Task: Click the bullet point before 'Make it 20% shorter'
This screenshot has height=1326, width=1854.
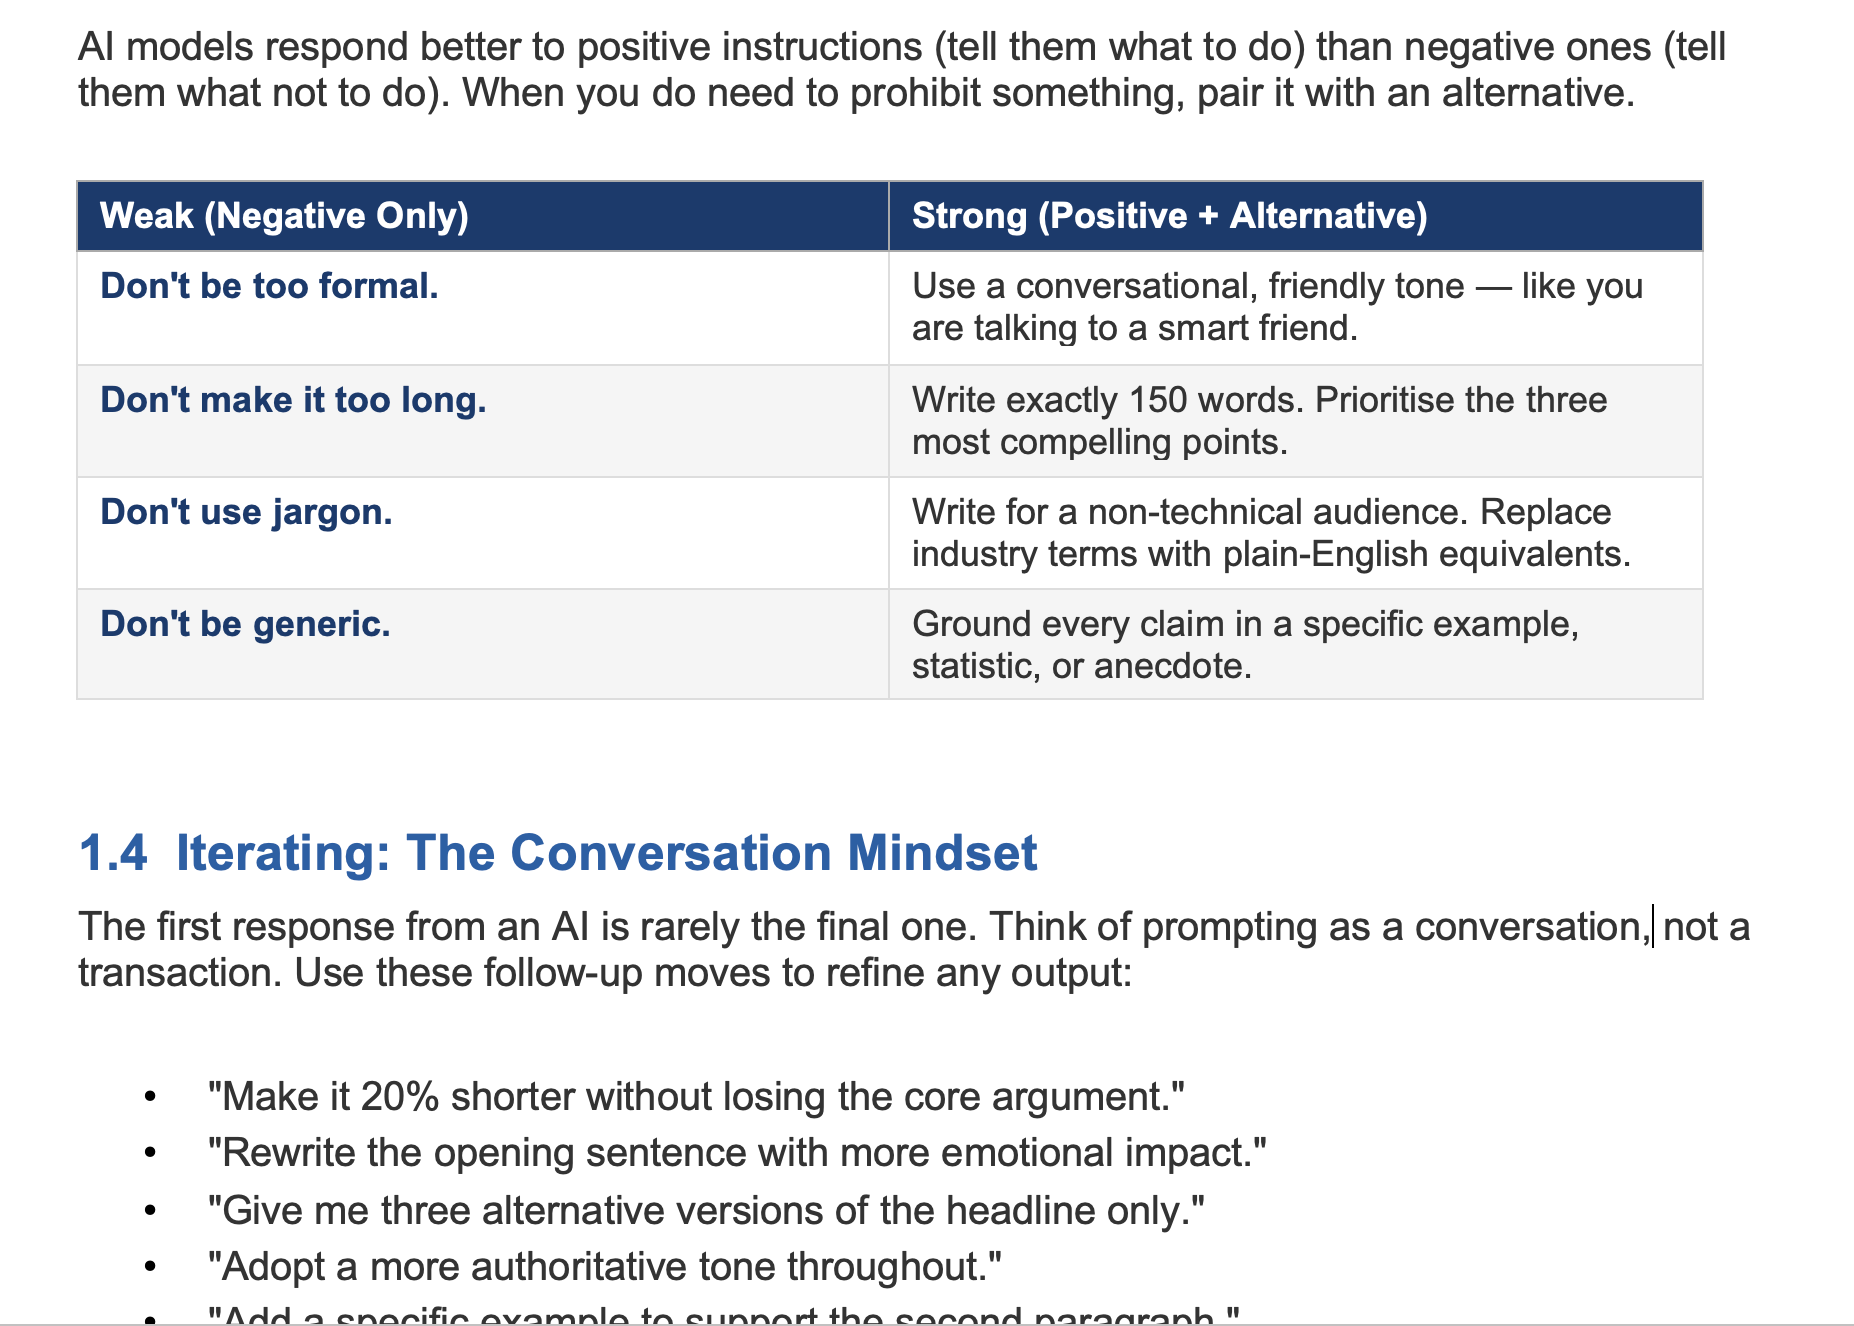Action: pos(150,1099)
